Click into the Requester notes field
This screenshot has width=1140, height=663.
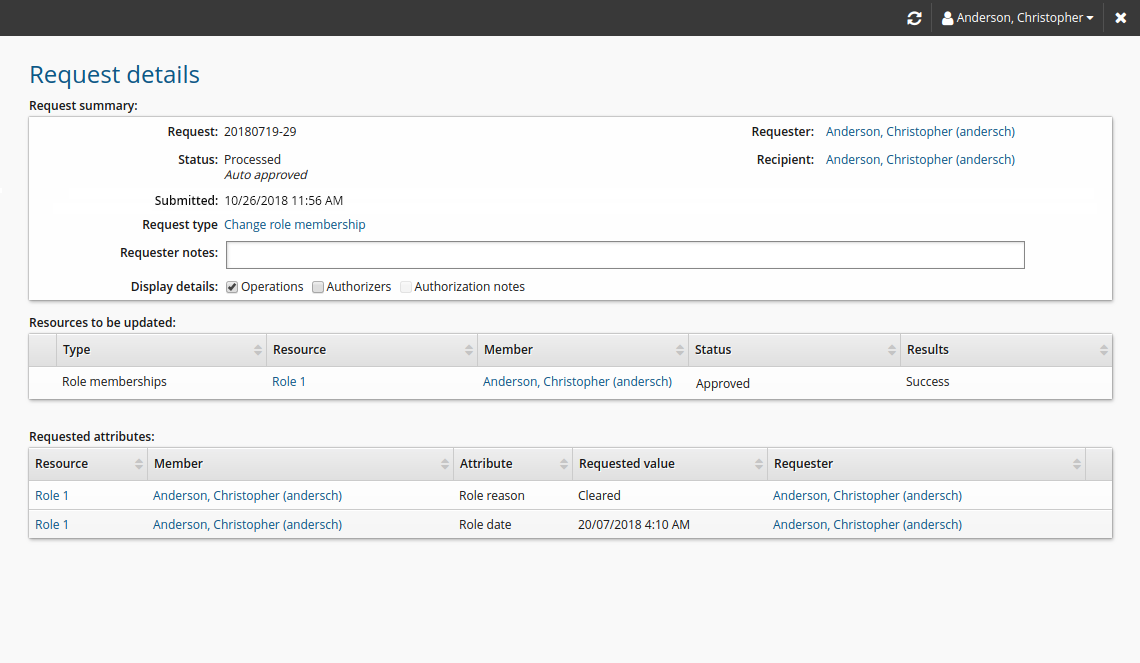point(625,255)
